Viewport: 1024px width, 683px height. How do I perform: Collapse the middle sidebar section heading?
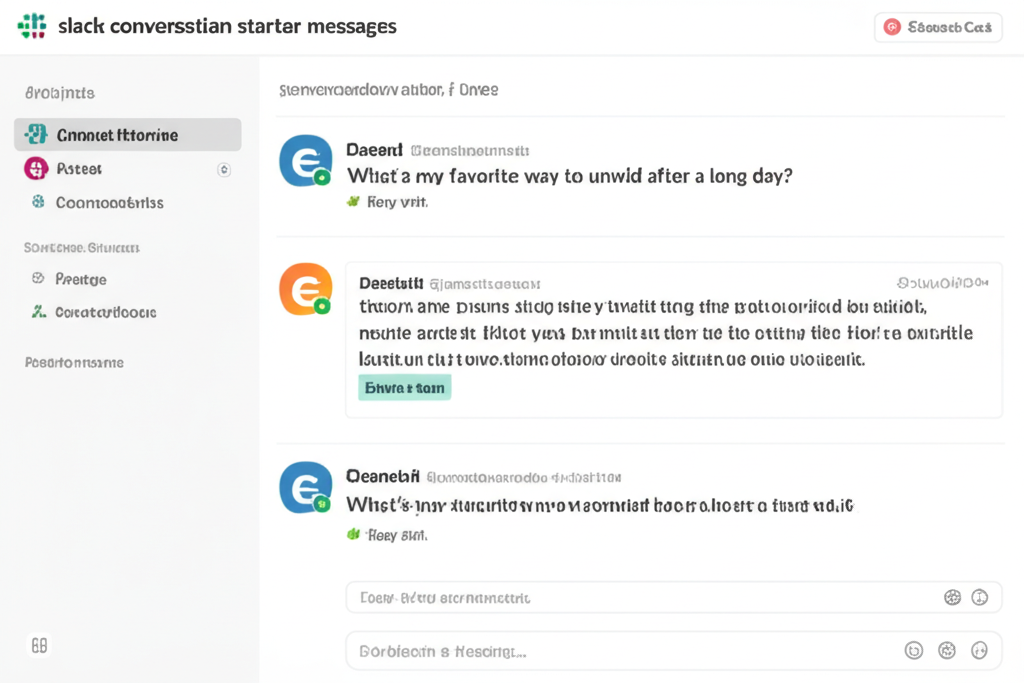[x=81, y=246]
